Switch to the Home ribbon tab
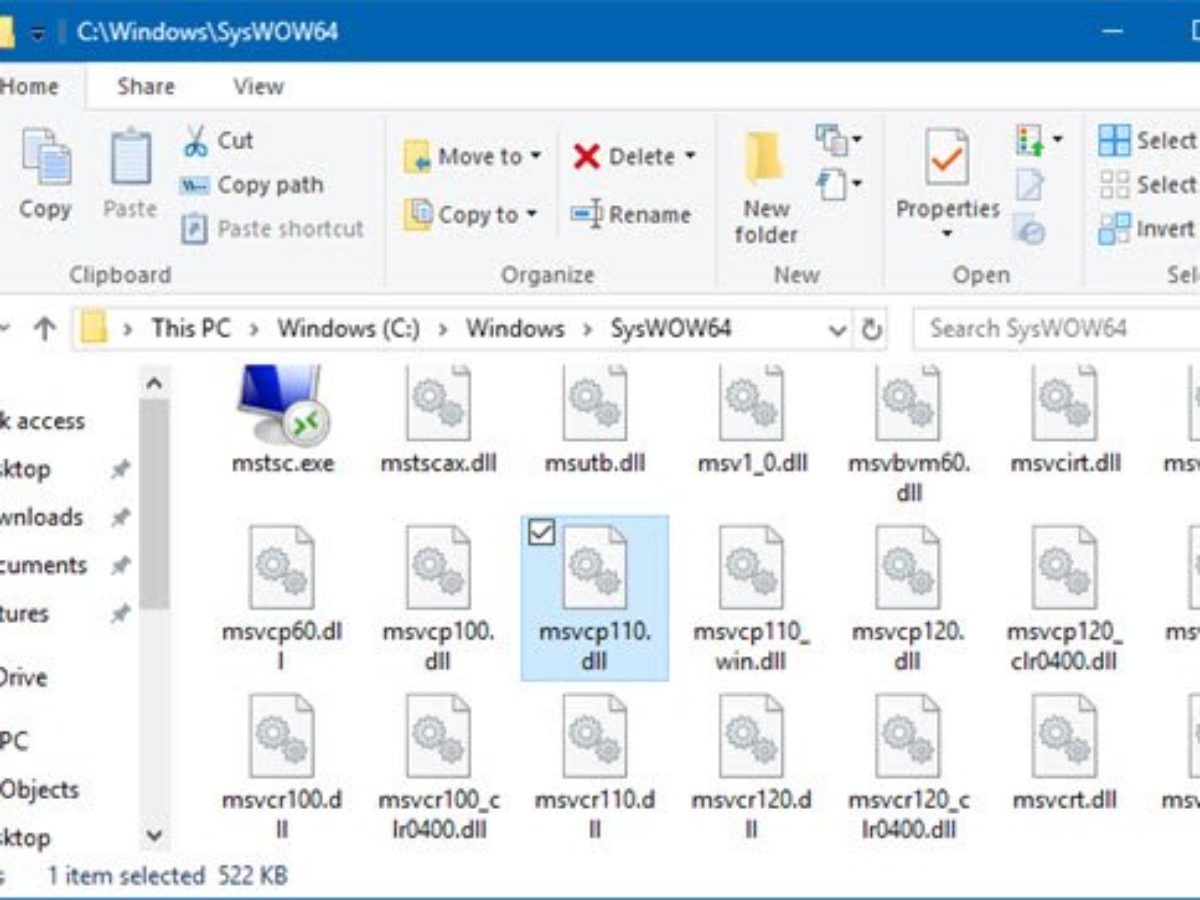 coord(29,86)
